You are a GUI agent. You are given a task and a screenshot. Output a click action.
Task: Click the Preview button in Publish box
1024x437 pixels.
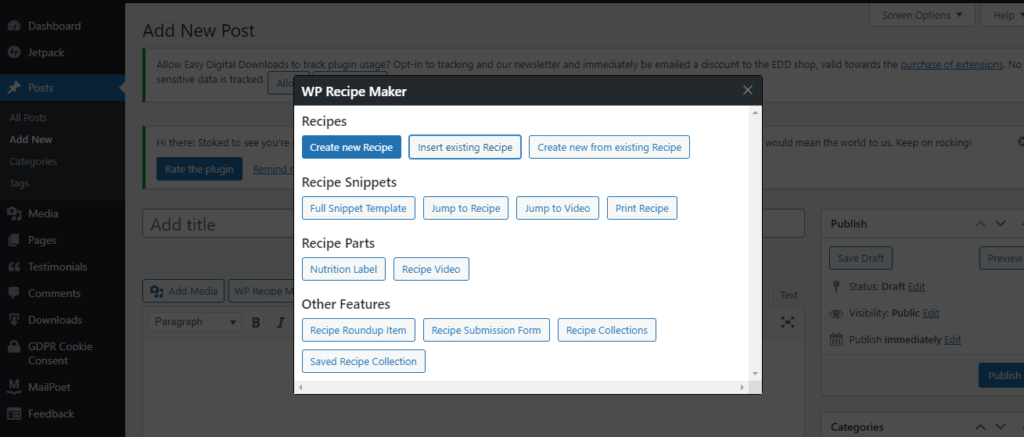coord(1002,258)
